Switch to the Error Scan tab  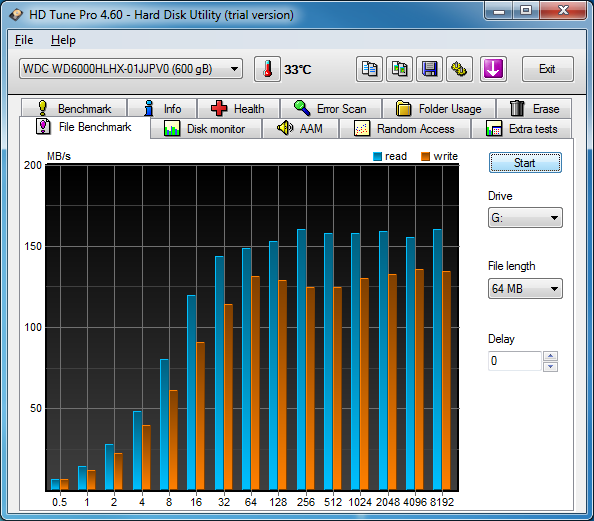click(x=331, y=109)
